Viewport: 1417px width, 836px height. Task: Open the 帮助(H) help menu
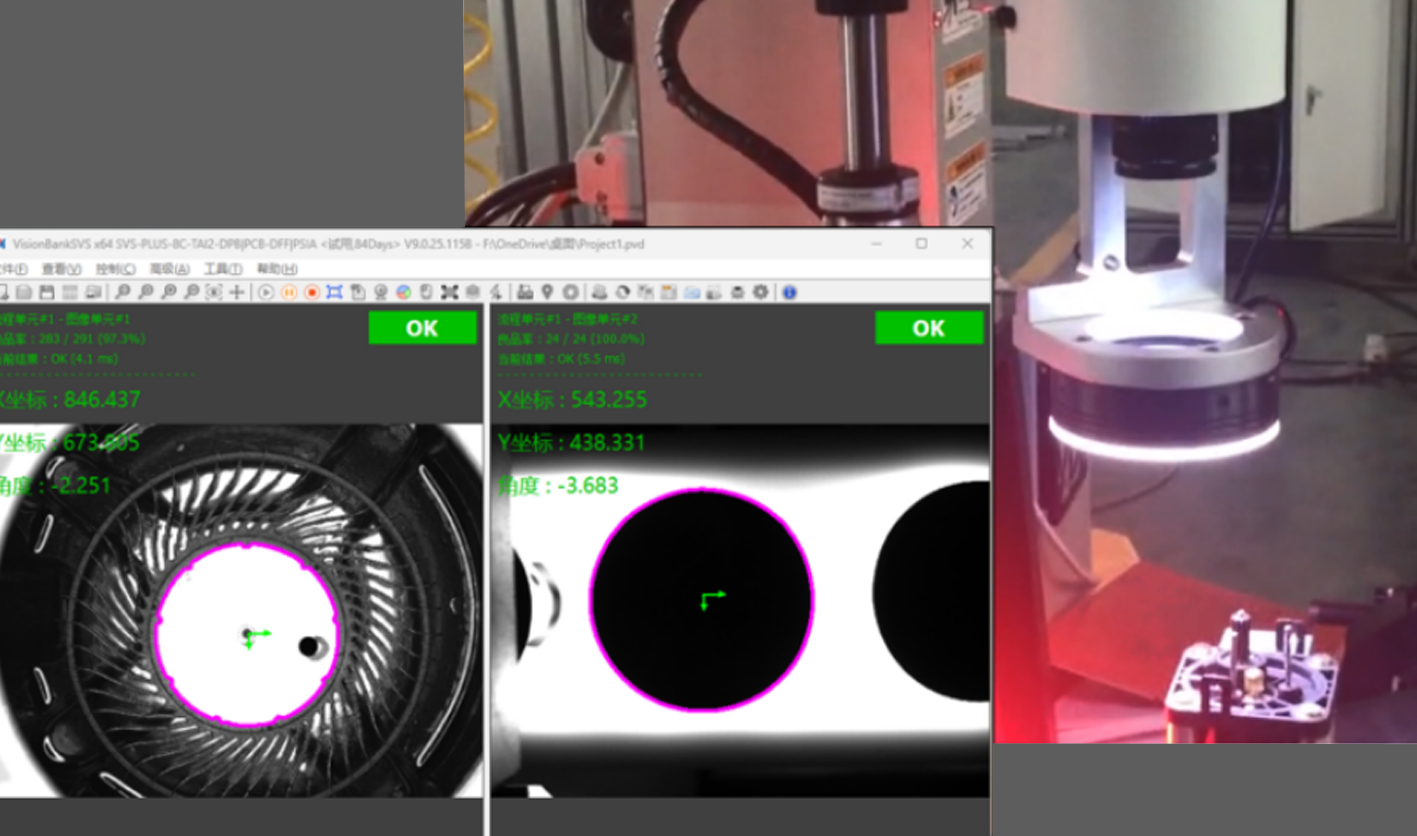pyautogui.click(x=277, y=269)
